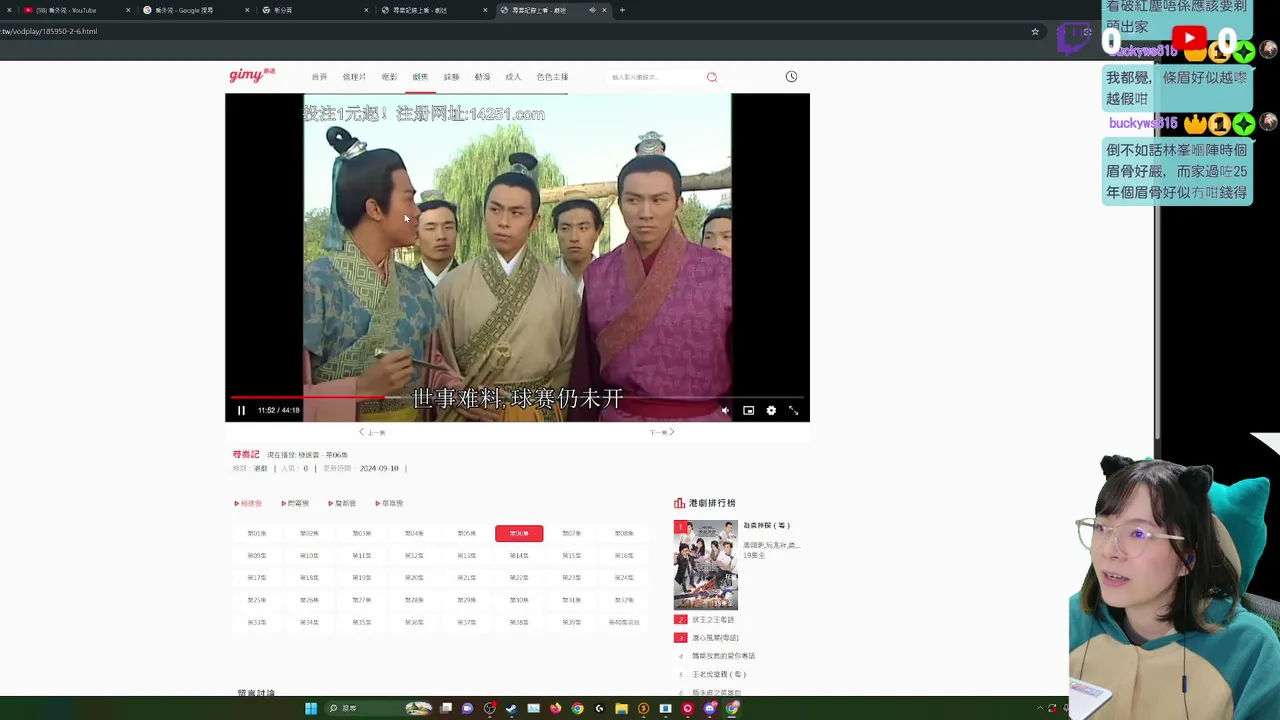1280x720 pixels.
Task: Play episode 第22集
Action: [519, 577]
